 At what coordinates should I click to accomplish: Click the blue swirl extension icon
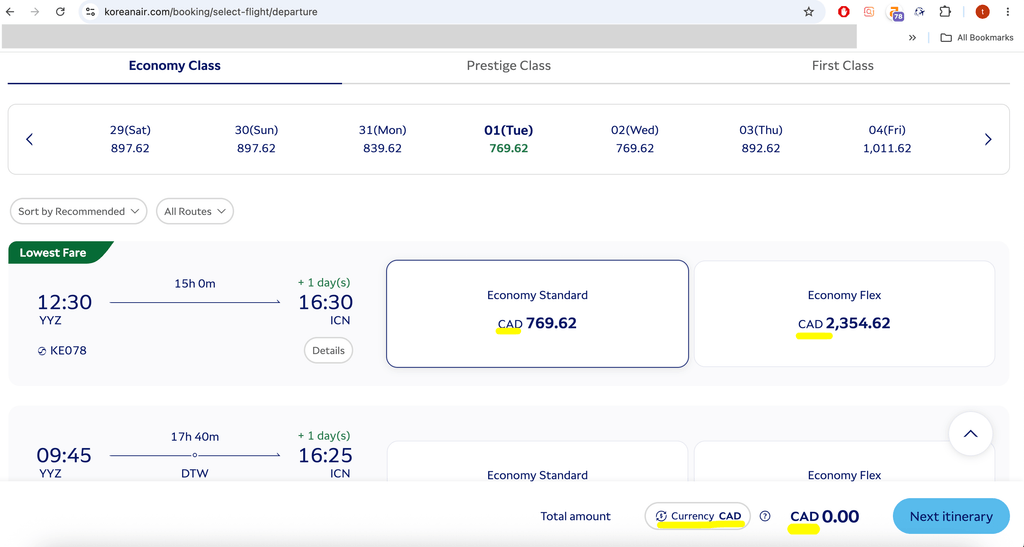pyautogui.click(x=920, y=12)
